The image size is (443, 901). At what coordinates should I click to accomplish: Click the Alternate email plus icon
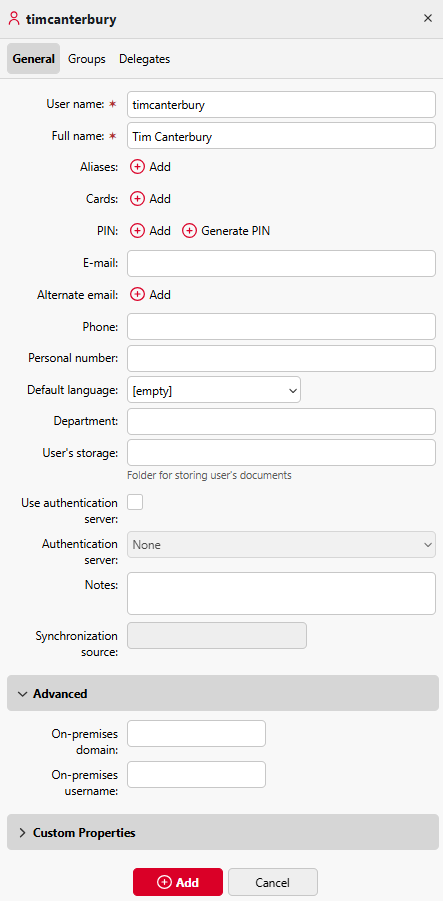[x=137, y=295]
